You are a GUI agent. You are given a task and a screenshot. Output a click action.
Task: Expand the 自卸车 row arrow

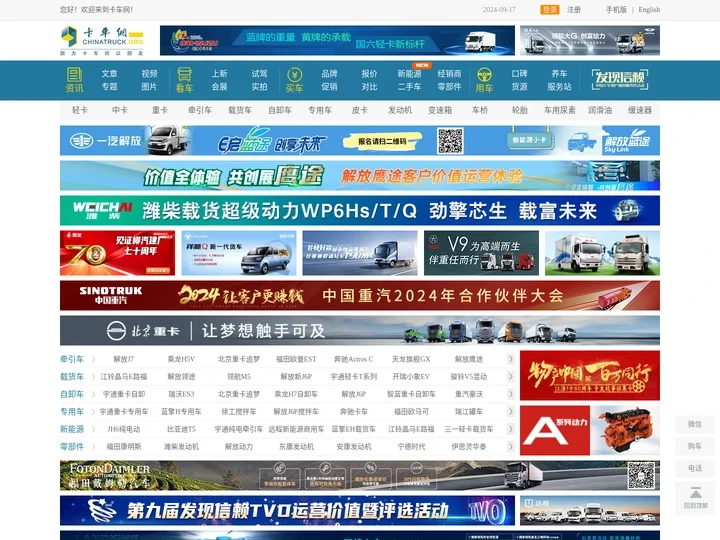[511, 394]
